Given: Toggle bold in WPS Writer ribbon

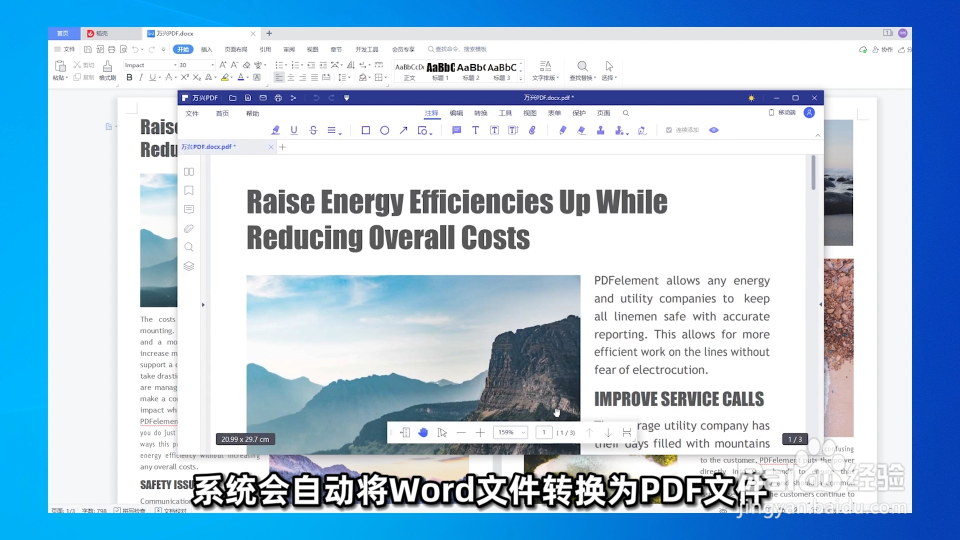Looking at the screenshot, I should [129, 78].
